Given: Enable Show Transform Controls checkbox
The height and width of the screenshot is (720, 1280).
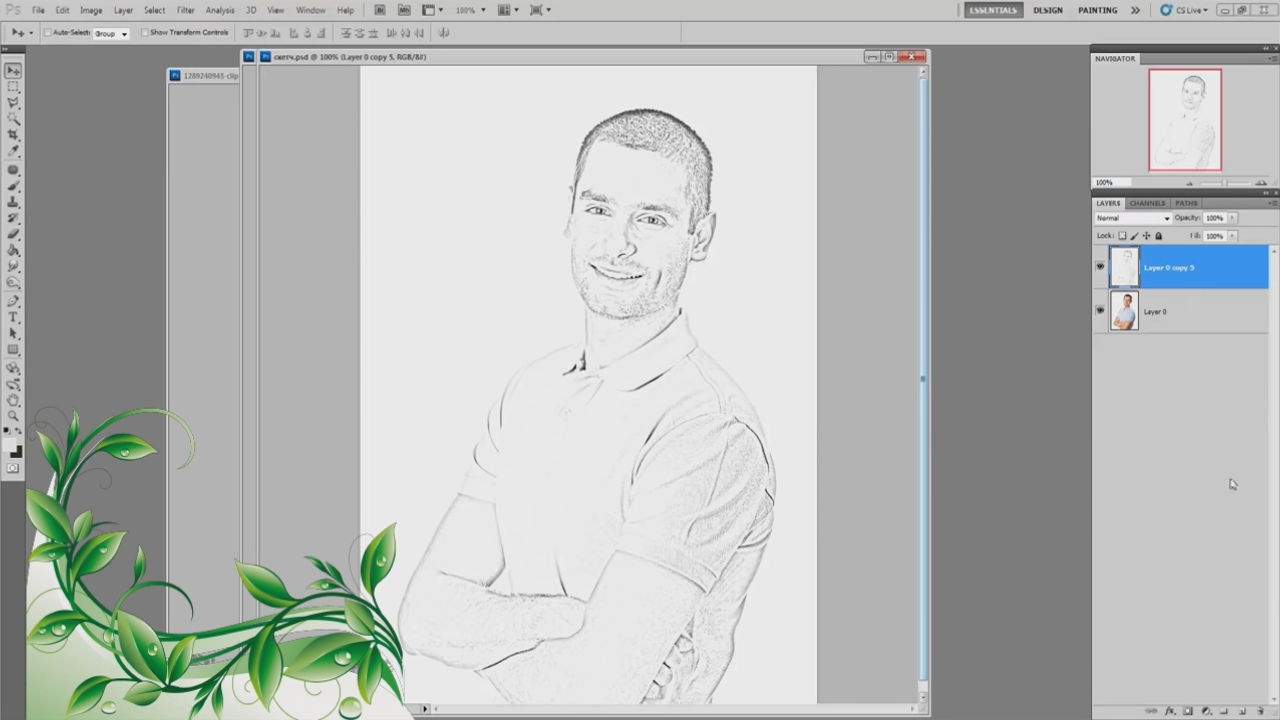Looking at the screenshot, I should tap(145, 33).
